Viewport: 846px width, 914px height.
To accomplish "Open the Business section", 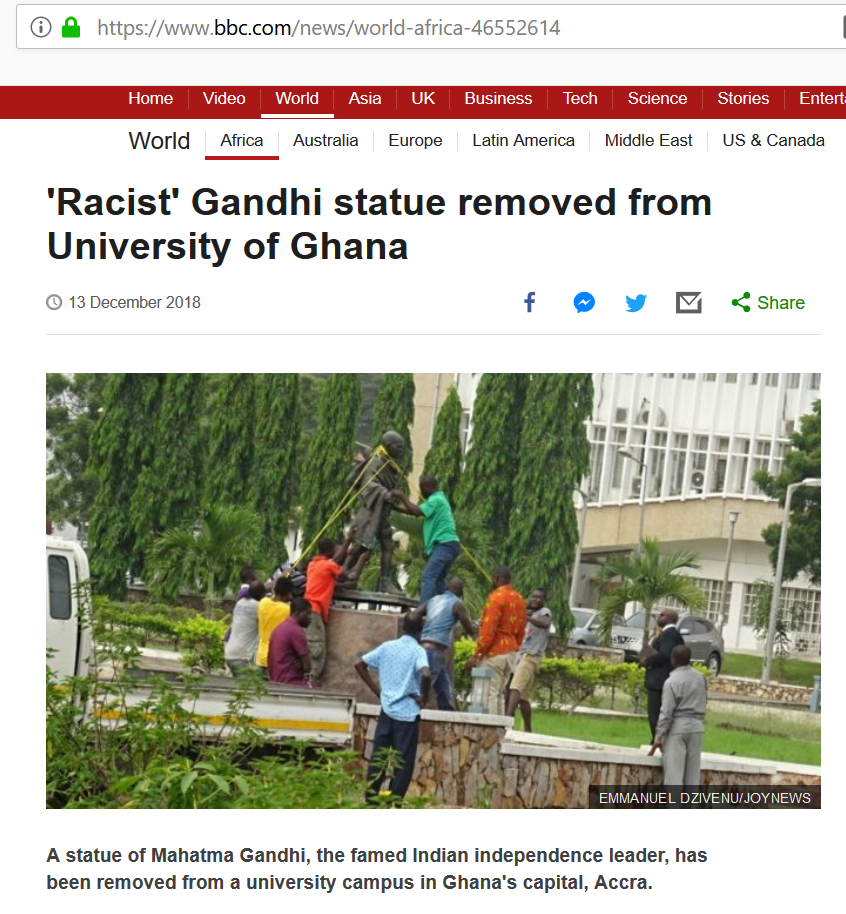I will click(498, 99).
